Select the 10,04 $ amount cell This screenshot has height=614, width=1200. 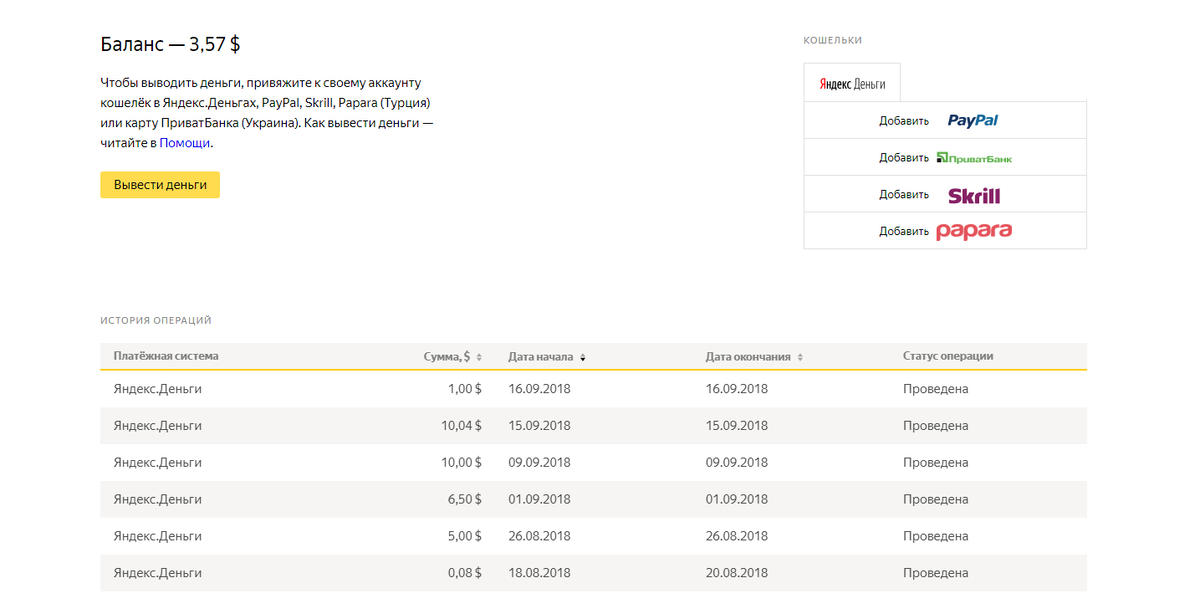[x=461, y=426]
